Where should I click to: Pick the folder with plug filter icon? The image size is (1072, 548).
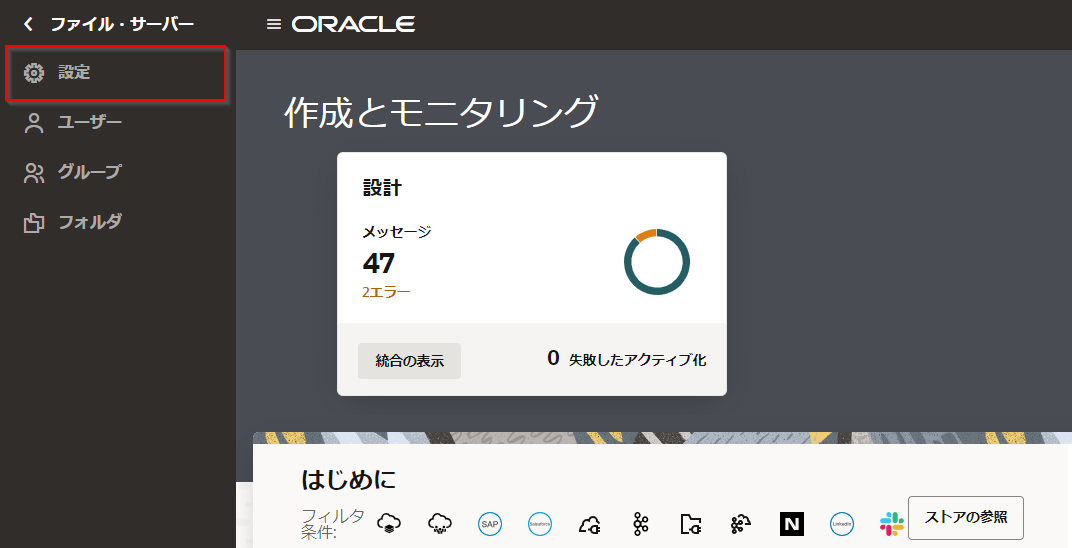click(x=691, y=524)
